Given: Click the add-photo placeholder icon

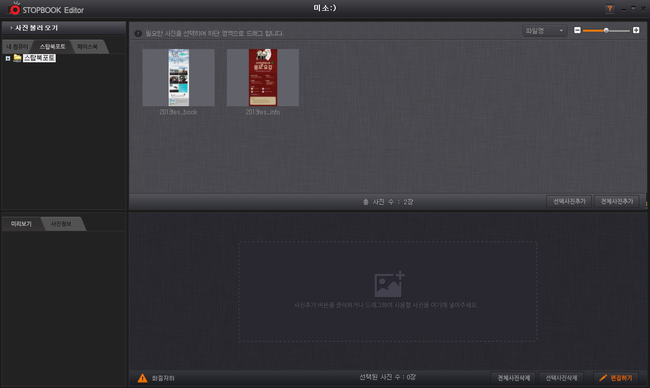Looking at the screenshot, I should [x=389, y=284].
